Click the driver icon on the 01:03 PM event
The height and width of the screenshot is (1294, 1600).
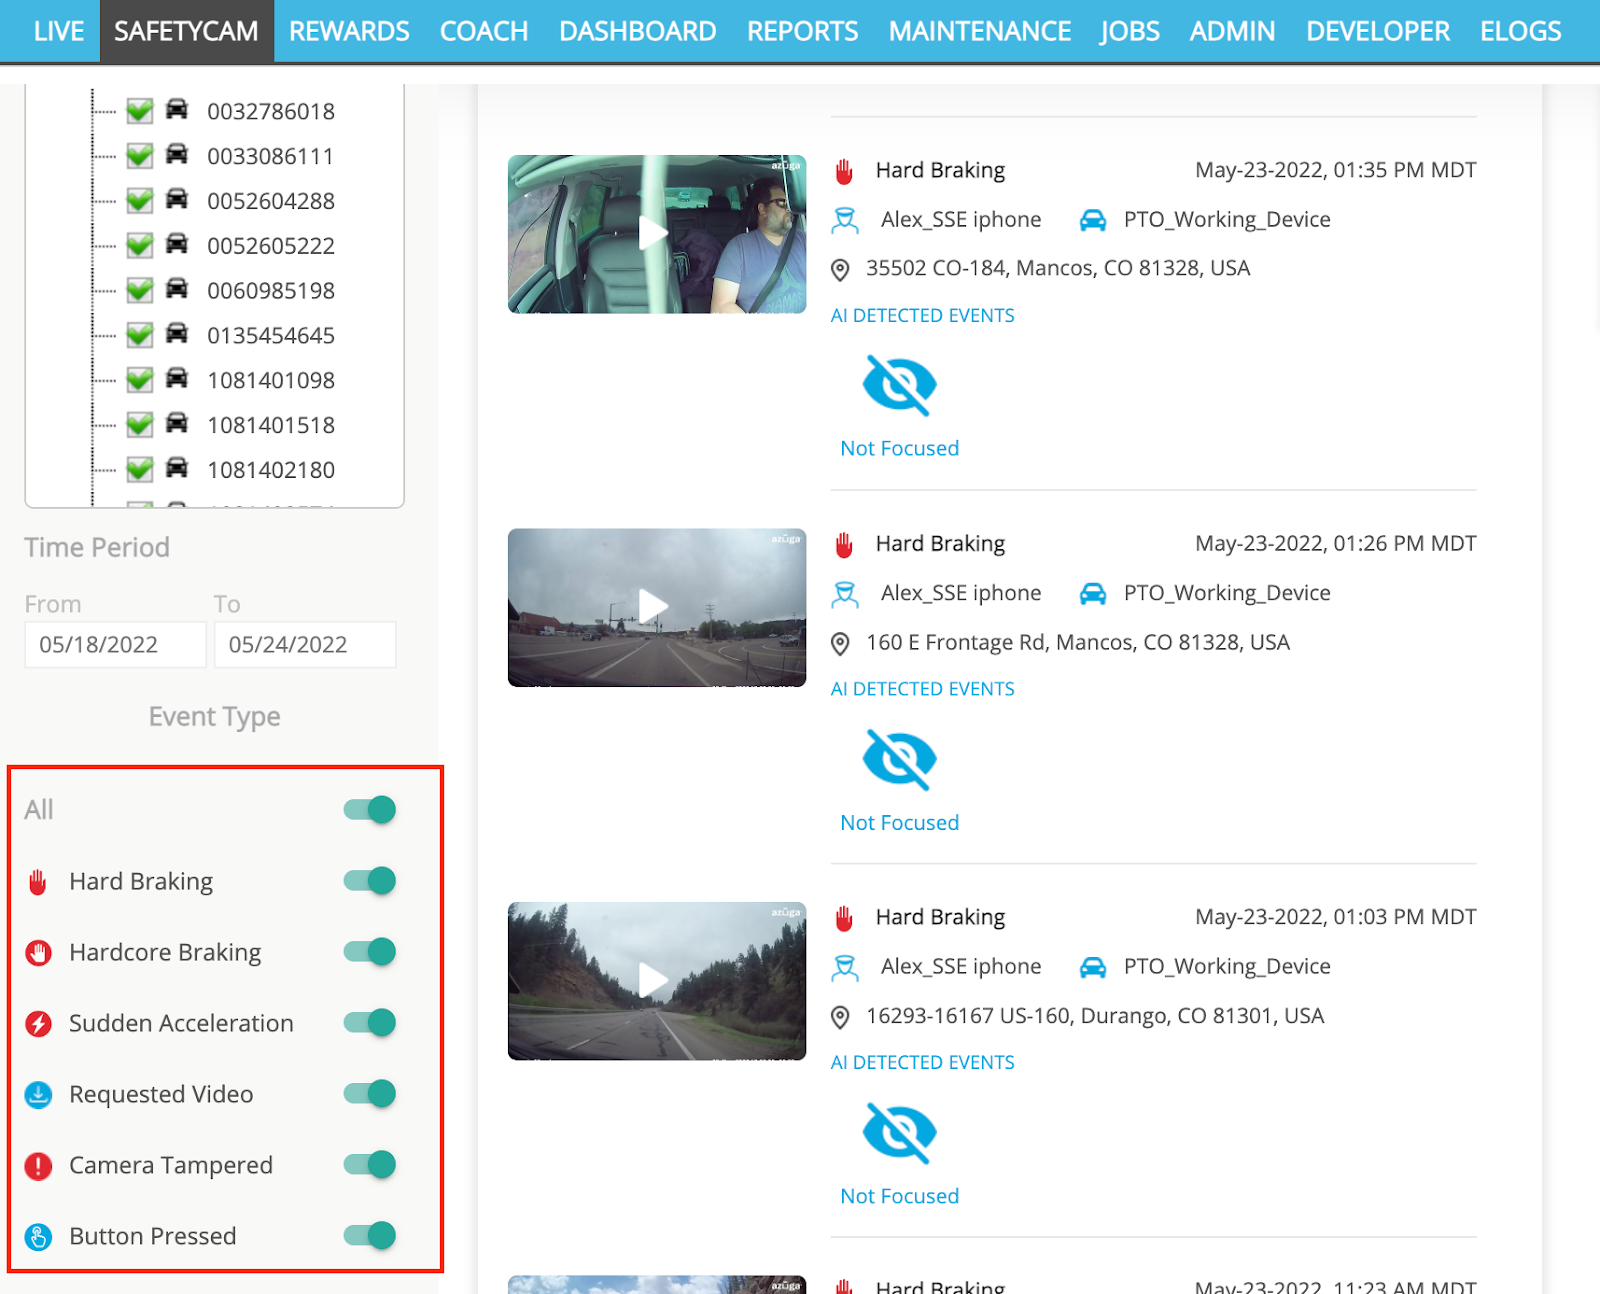click(845, 967)
